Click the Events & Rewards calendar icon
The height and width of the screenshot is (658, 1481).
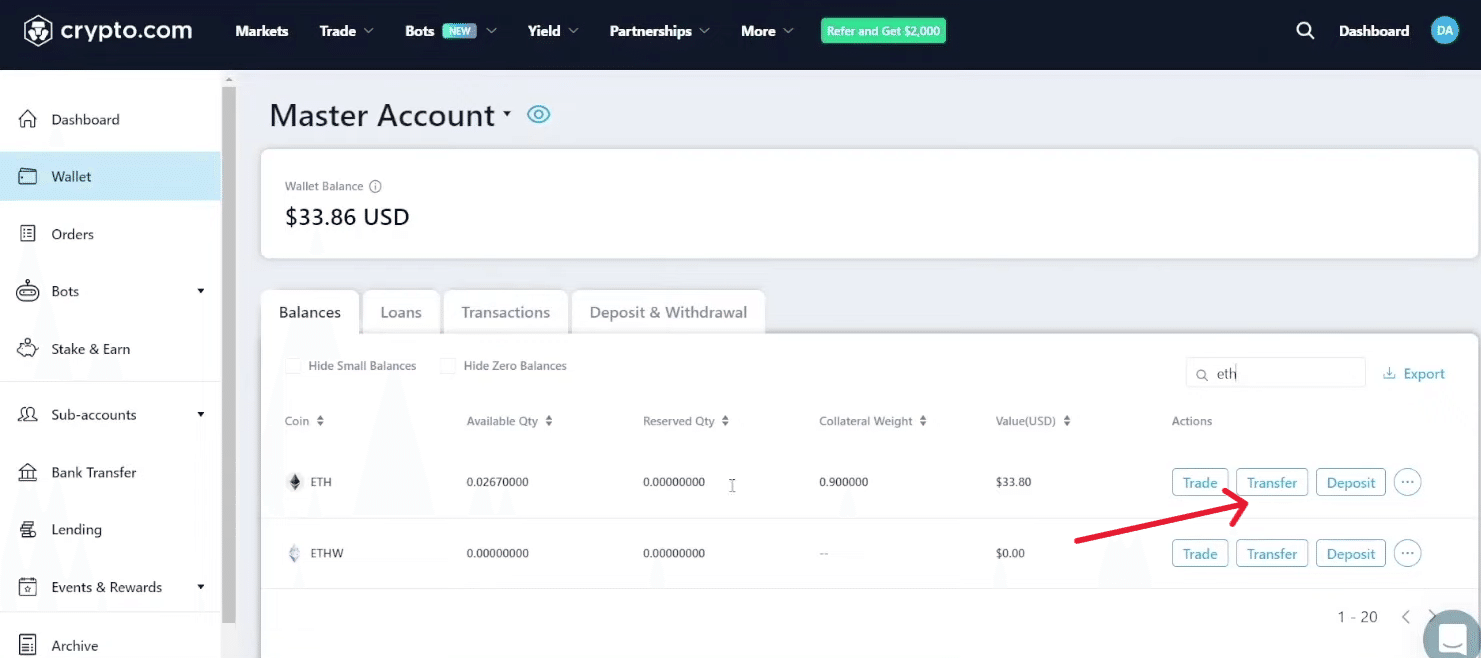coord(28,587)
